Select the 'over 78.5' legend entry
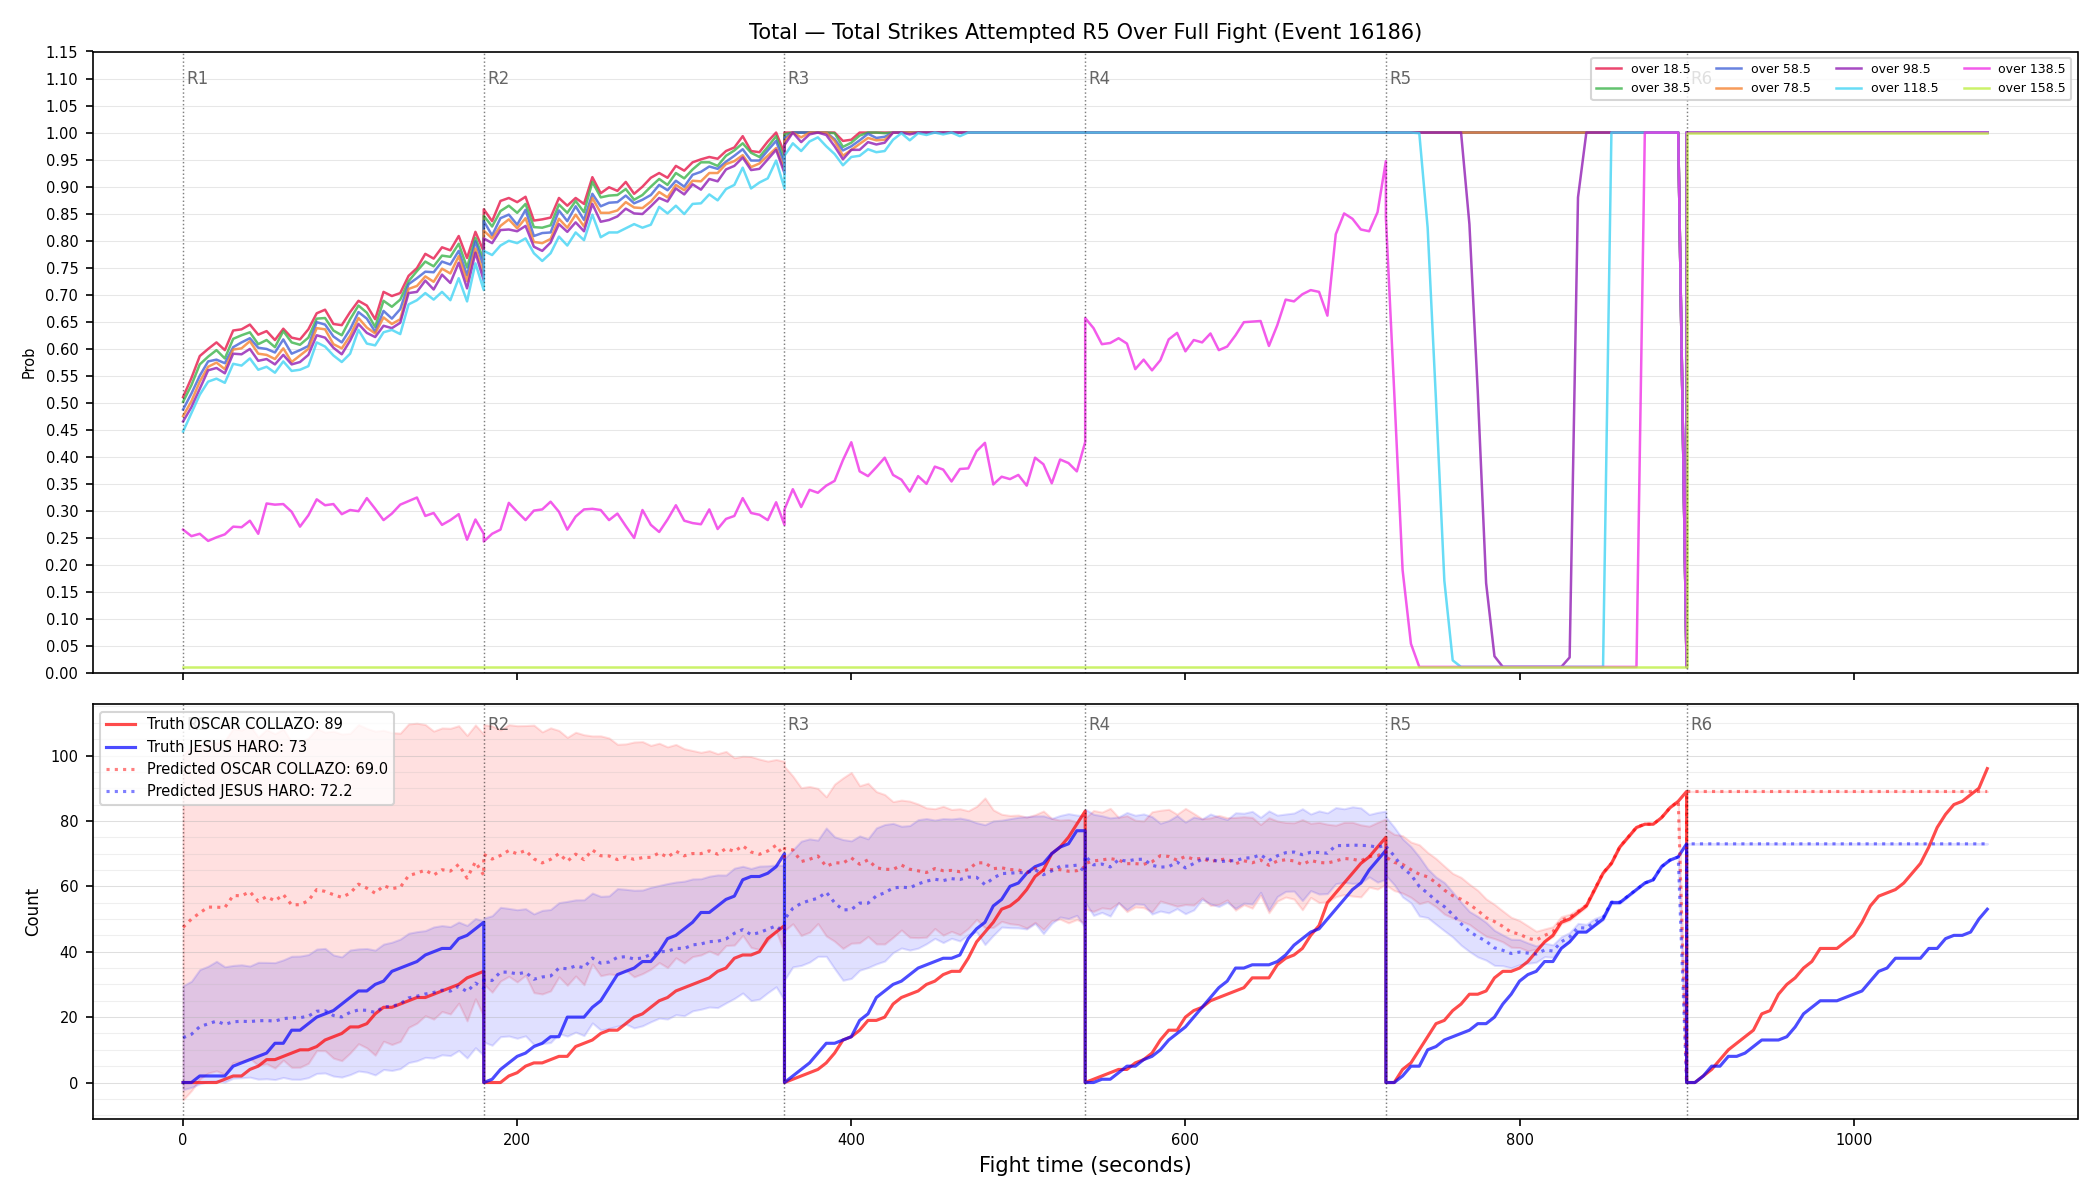 pos(1763,88)
